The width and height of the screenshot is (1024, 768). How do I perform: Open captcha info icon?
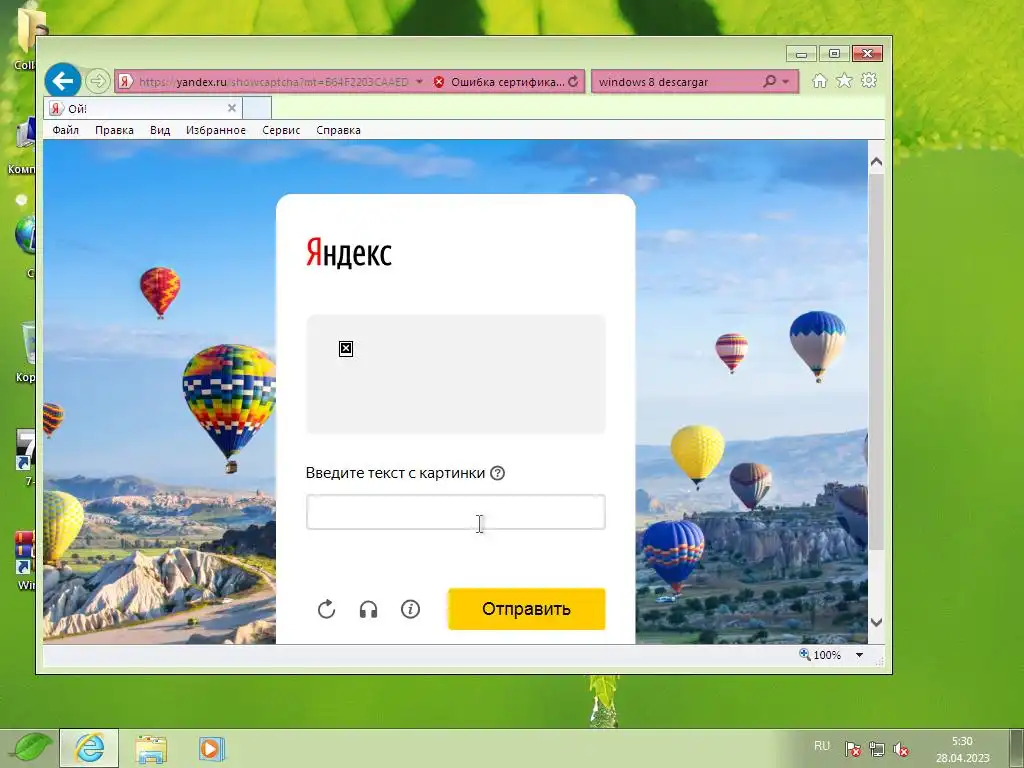pyautogui.click(x=410, y=609)
